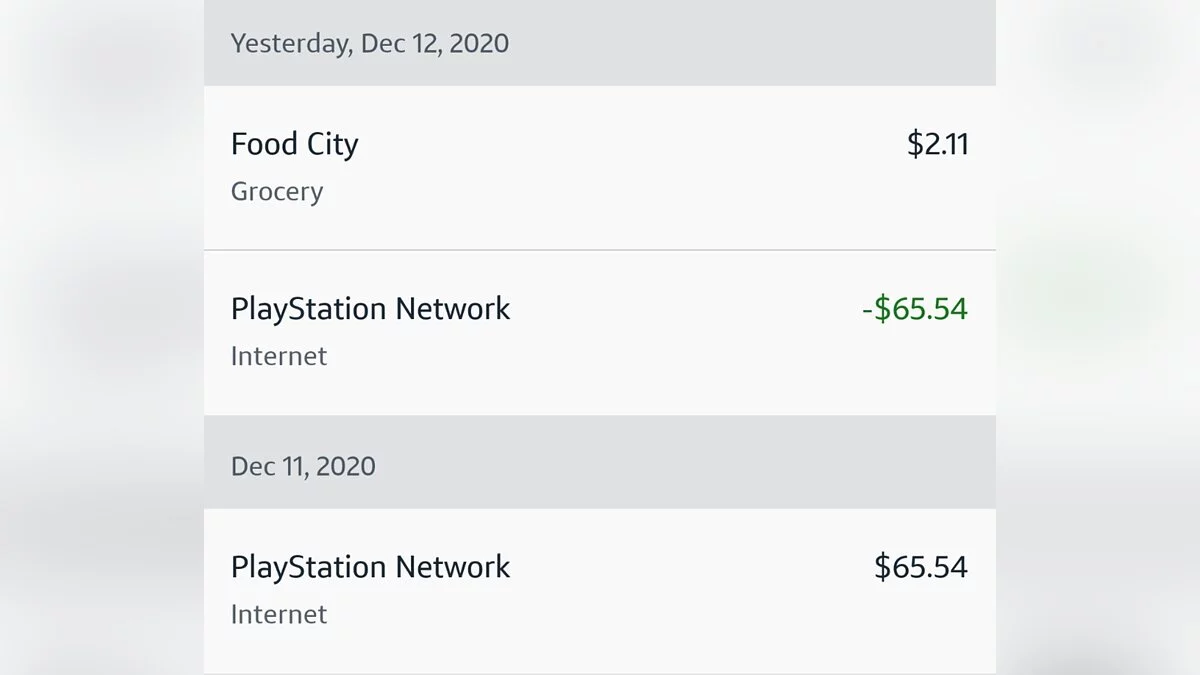Image resolution: width=1200 pixels, height=675 pixels.
Task: Click Internet label under the Dec 11 charge
Action: pyautogui.click(x=279, y=614)
